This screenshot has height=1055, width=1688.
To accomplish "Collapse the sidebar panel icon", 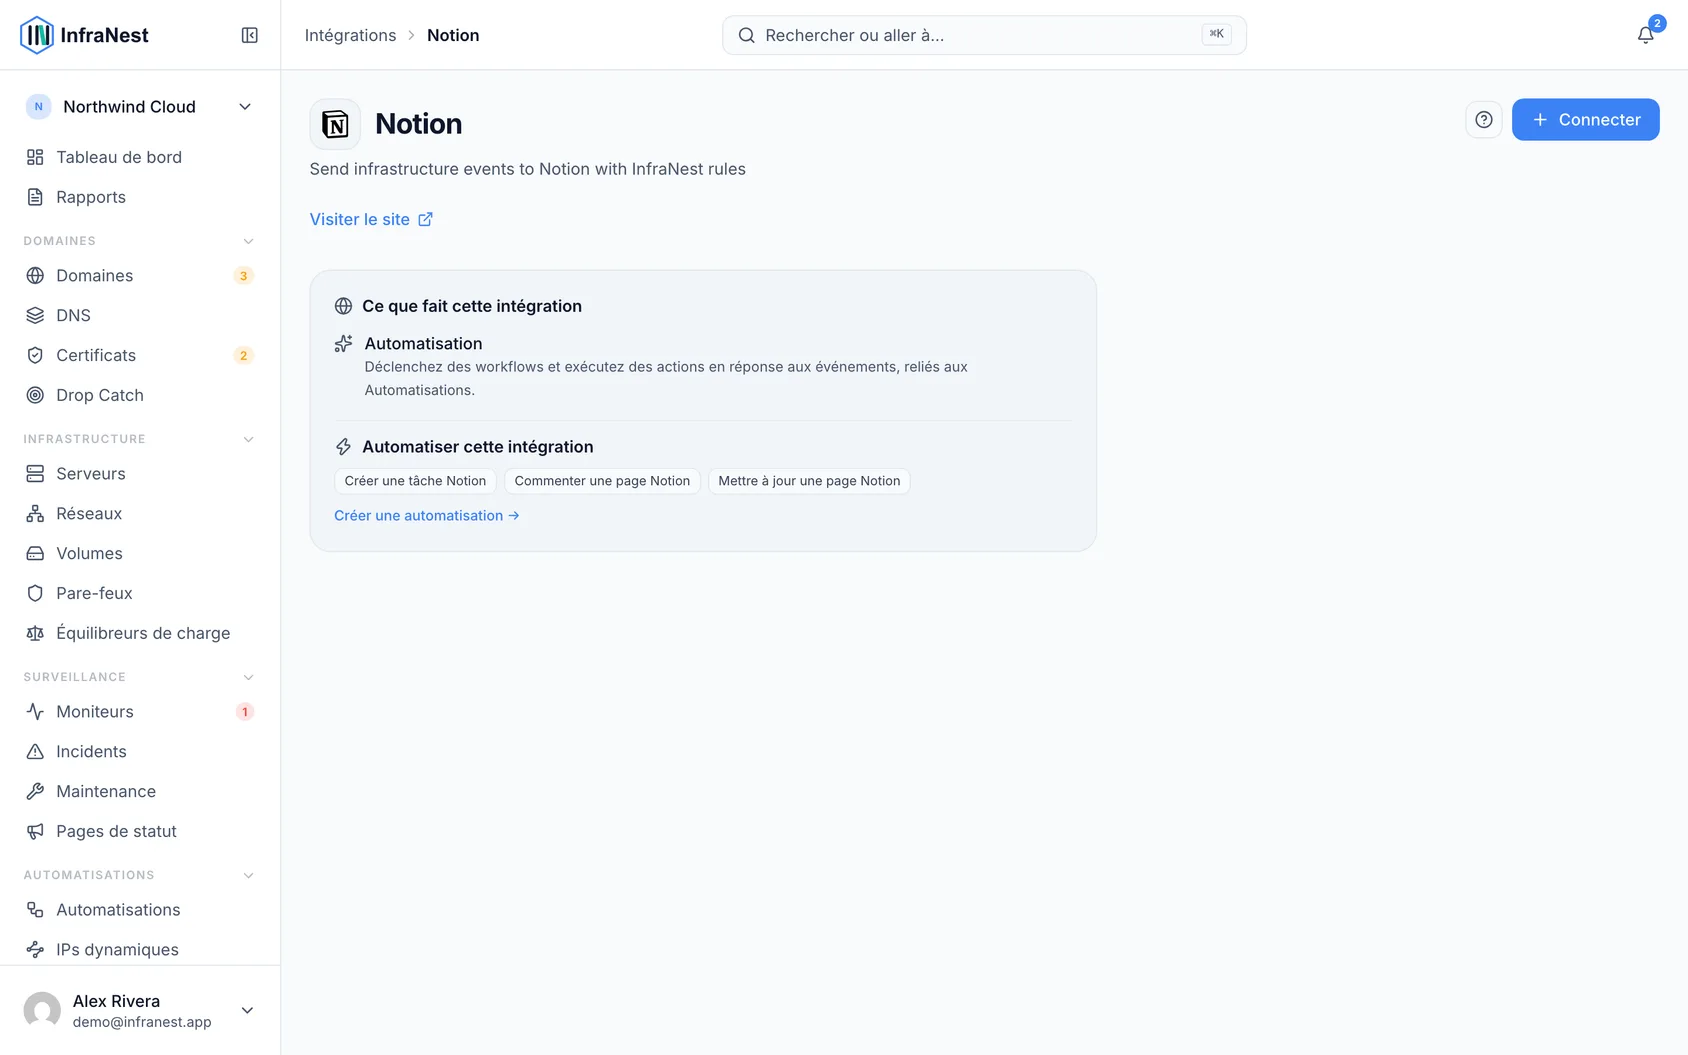I will [250, 35].
